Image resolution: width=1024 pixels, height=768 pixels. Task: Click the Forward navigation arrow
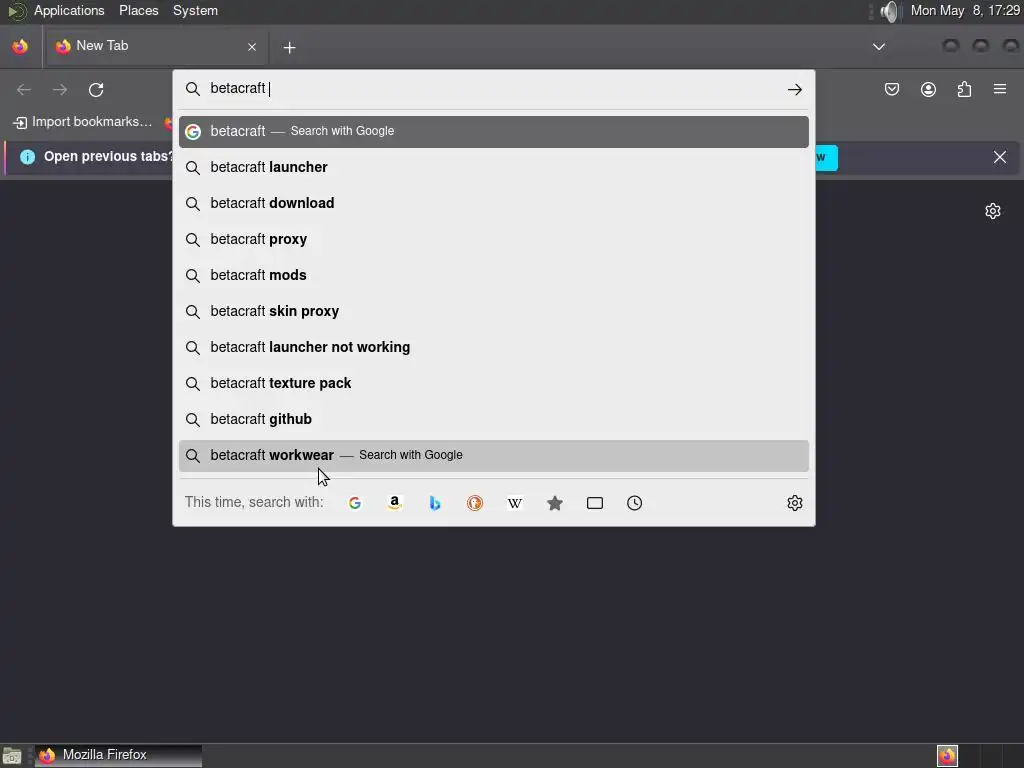click(x=60, y=89)
